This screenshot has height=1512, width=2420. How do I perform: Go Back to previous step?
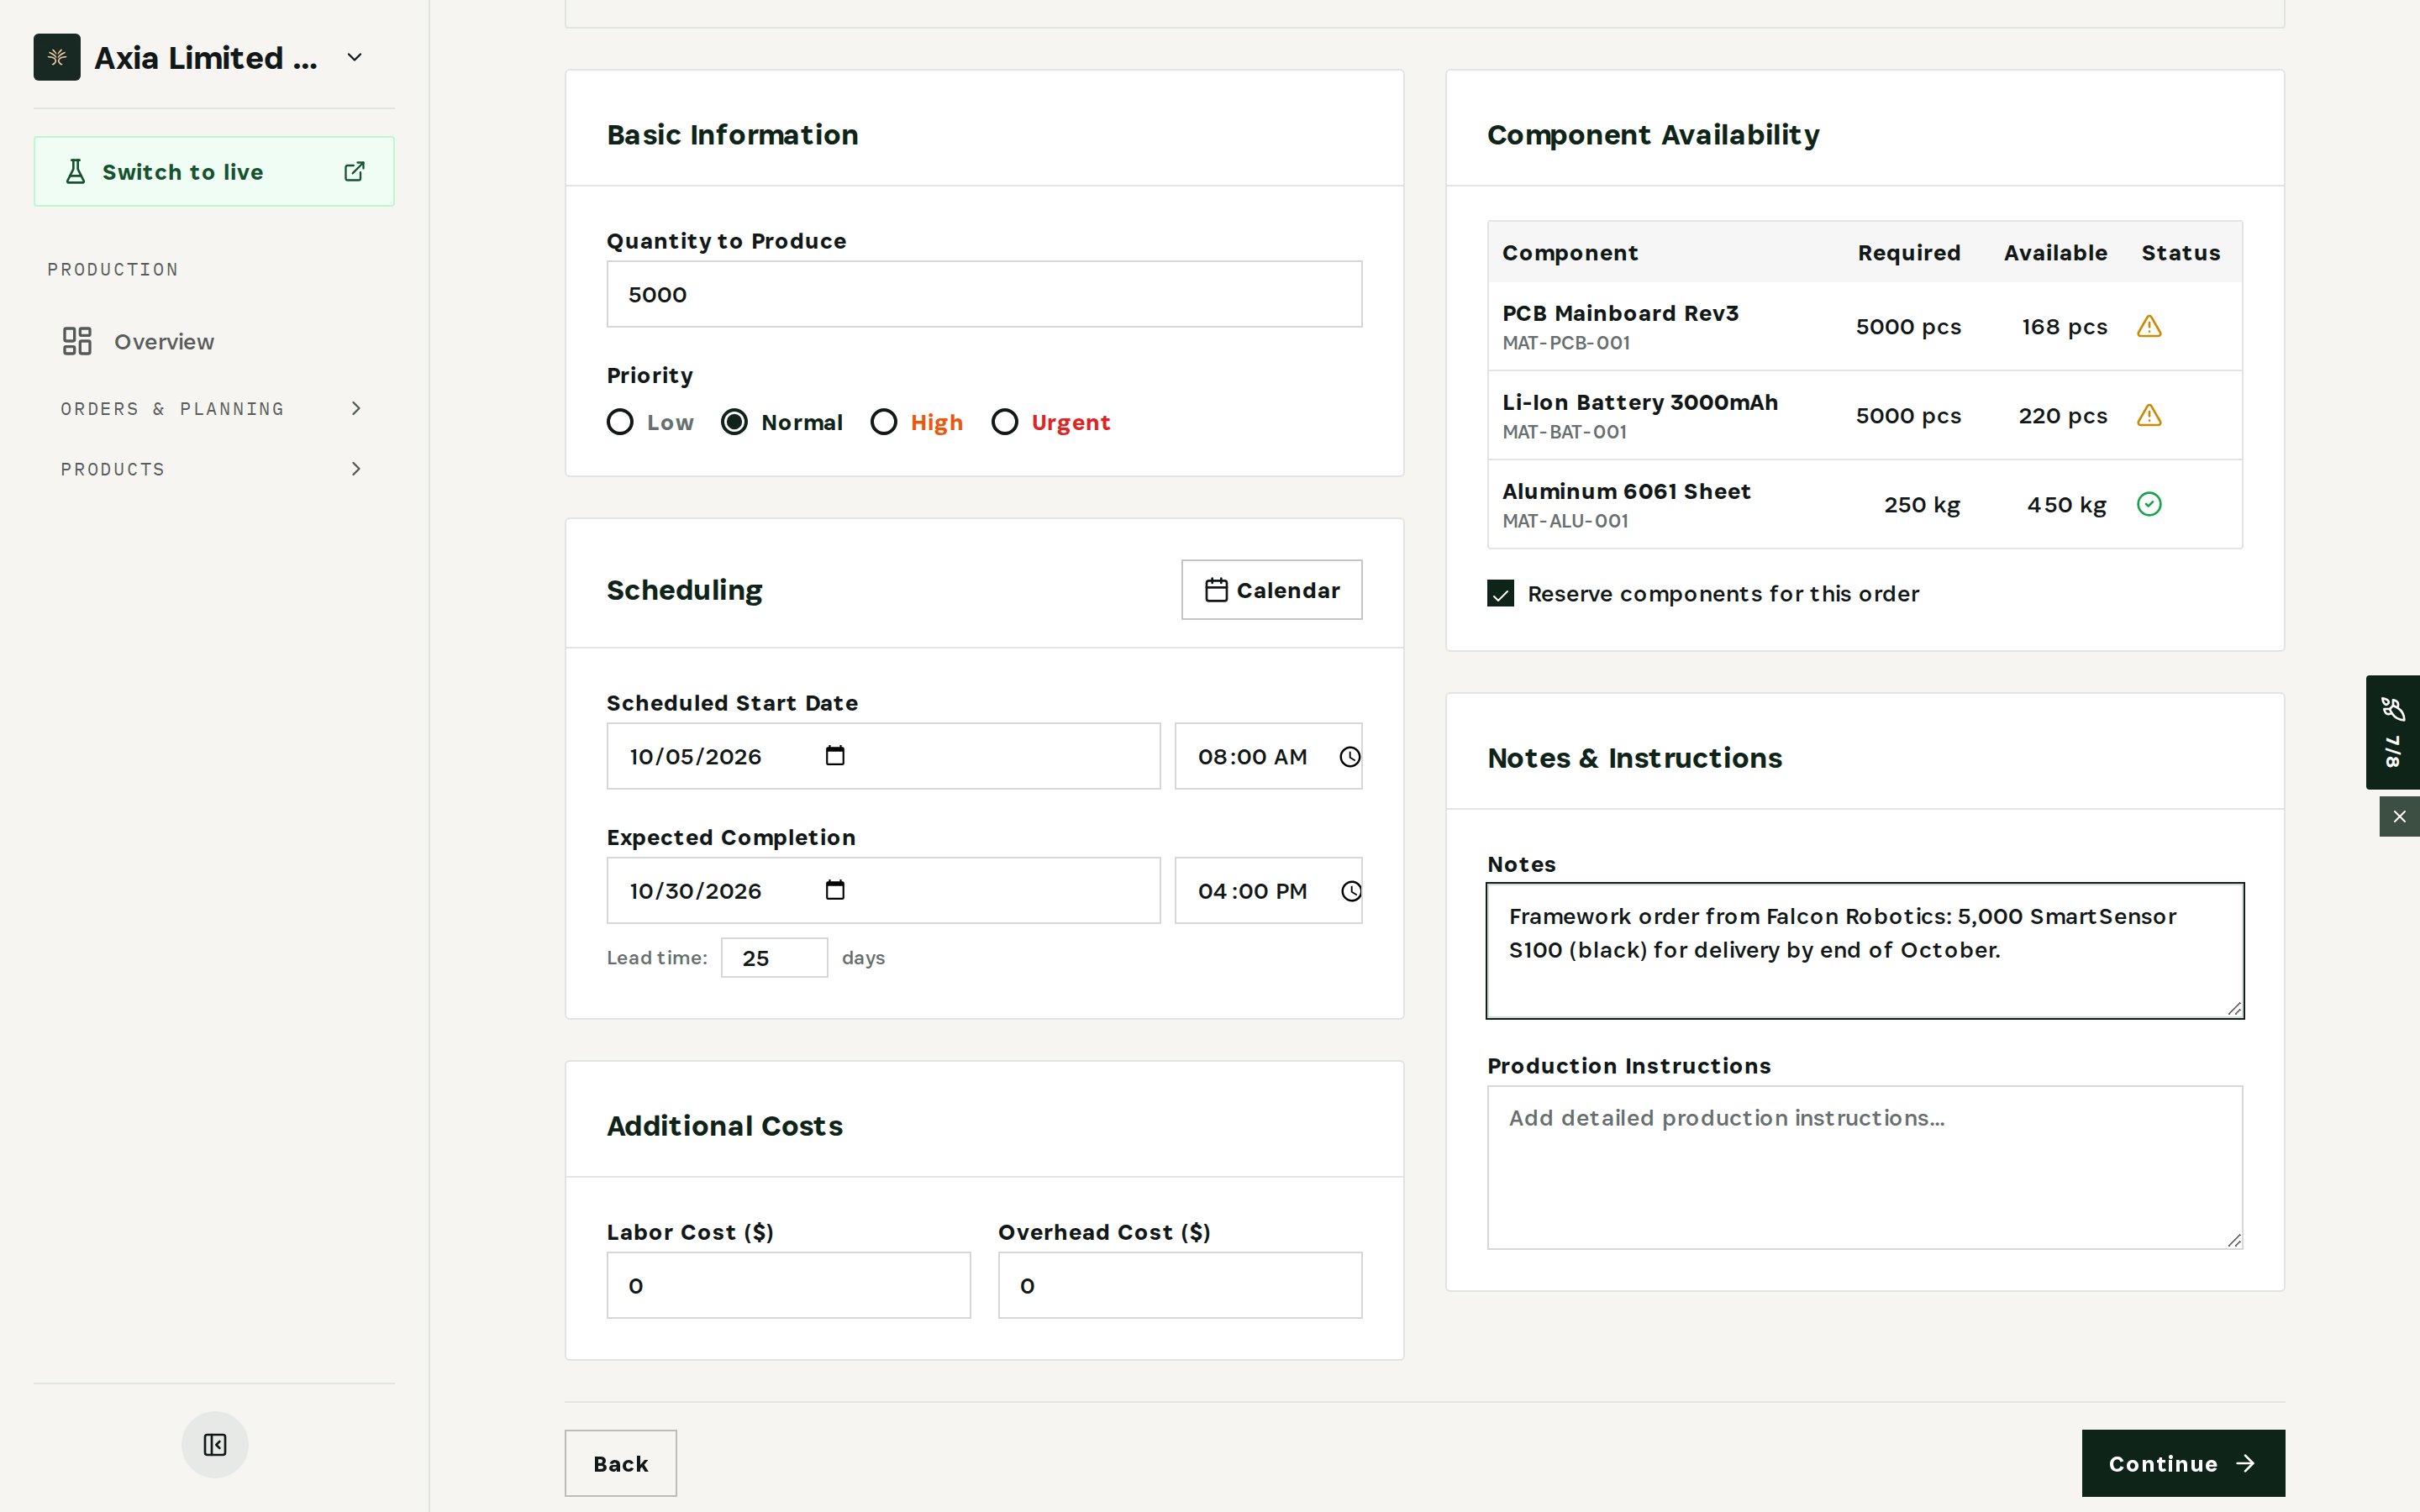pos(620,1463)
